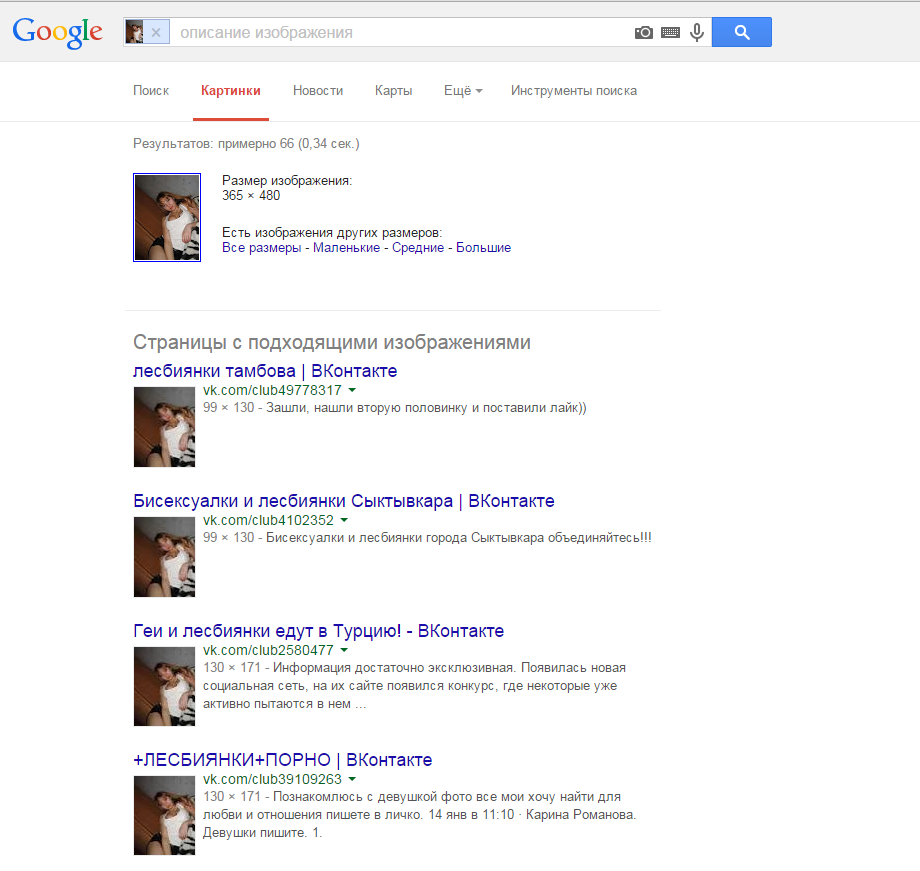Expand dropdown arrow next to vk.com/club4102352
The width and height of the screenshot is (920, 871).
344,520
